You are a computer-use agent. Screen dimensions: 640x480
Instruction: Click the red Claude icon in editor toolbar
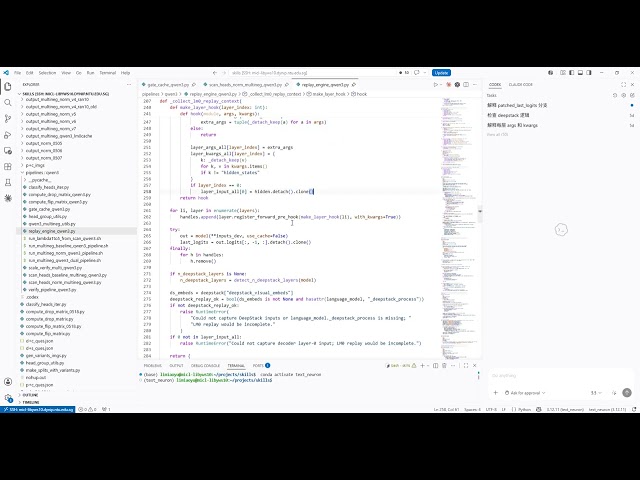click(x=449, y=84)
